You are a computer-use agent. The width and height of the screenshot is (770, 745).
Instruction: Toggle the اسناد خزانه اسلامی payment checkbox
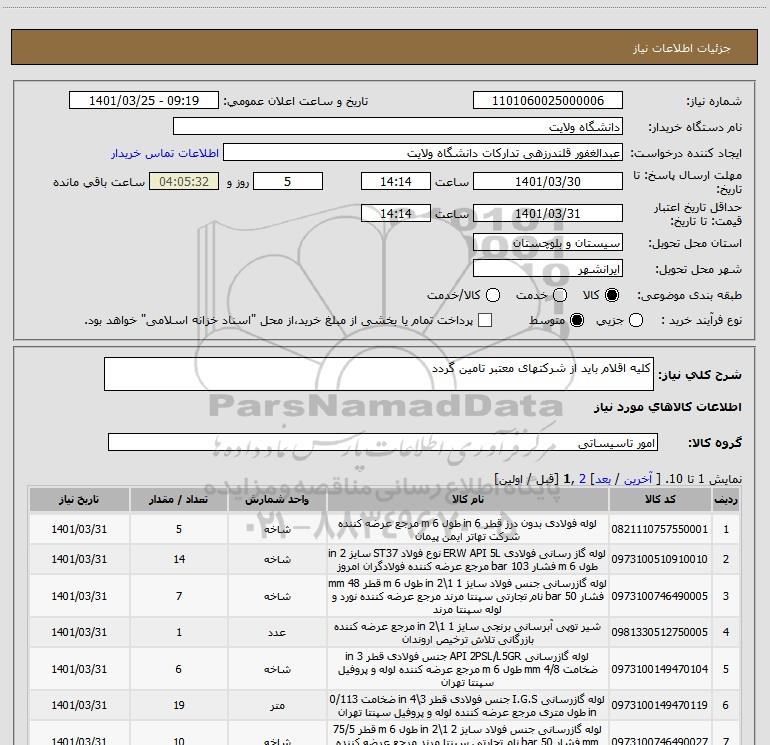point(485,320)
